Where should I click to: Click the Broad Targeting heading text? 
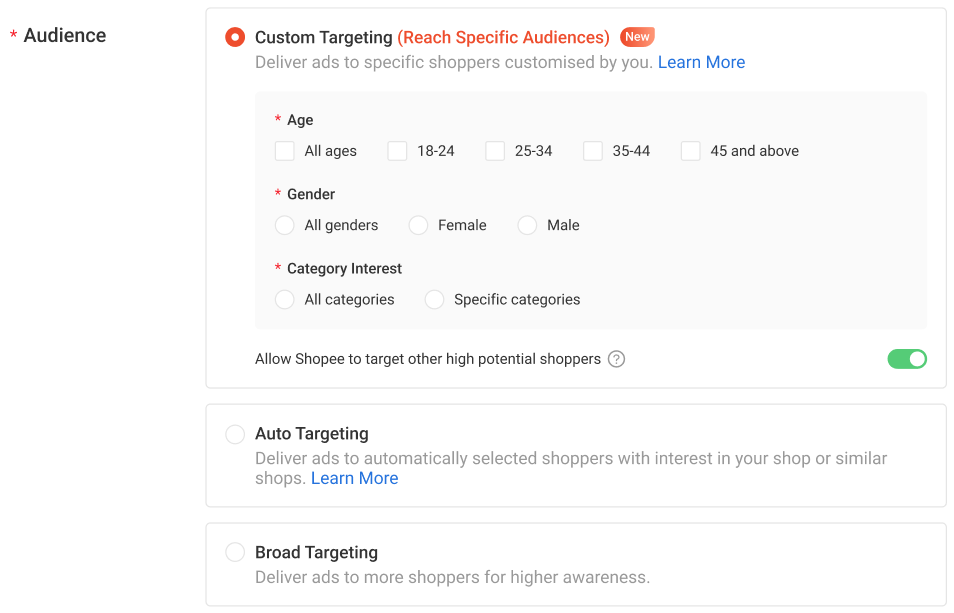316,552
